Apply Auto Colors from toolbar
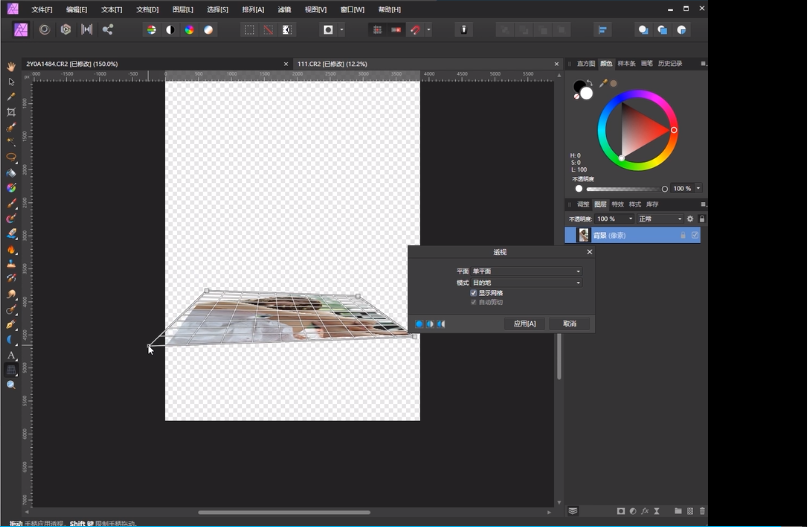 coord(189,30)
